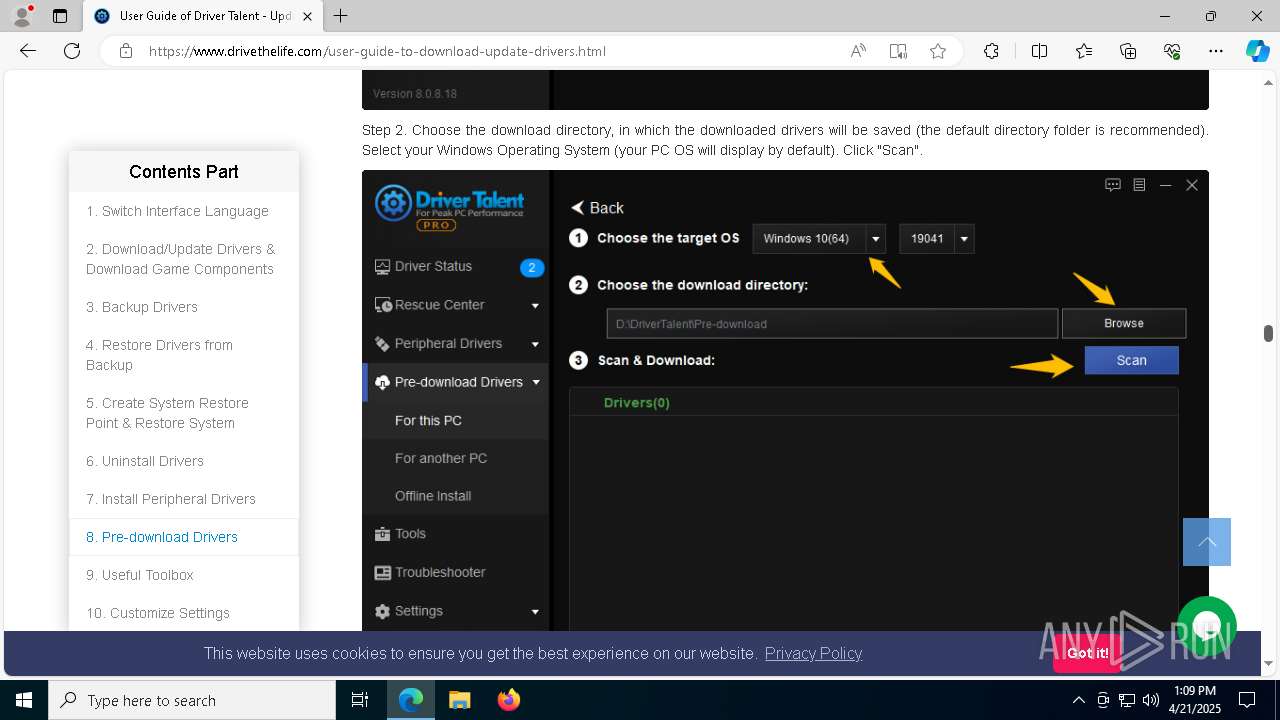
Task: Click Driver Talent logo in screenshot
Action: pos(449,208)
